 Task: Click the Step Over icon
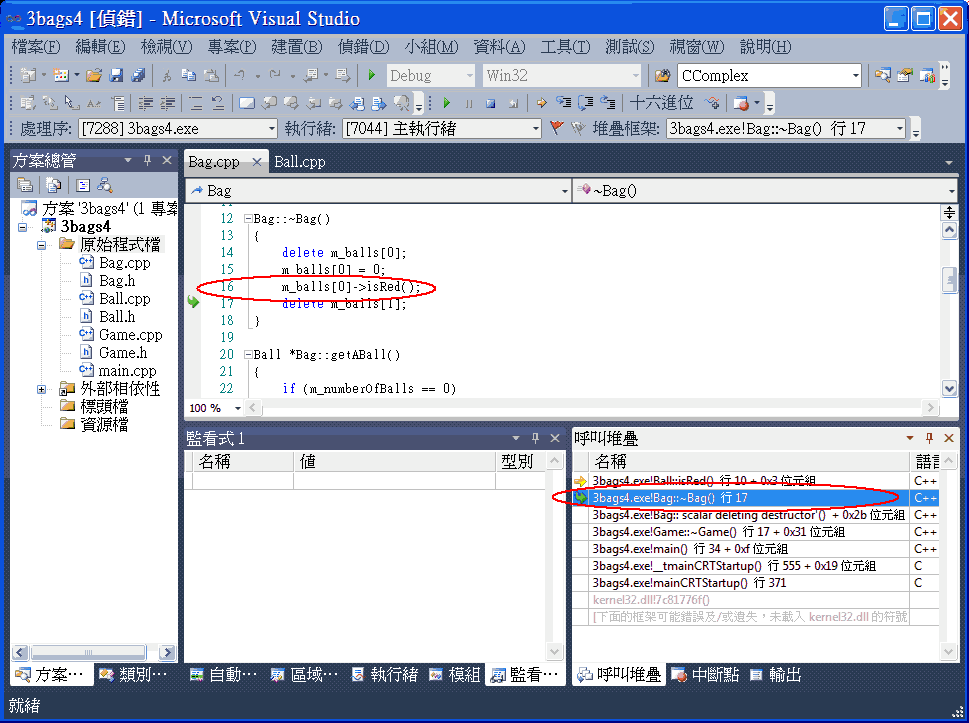586,103
